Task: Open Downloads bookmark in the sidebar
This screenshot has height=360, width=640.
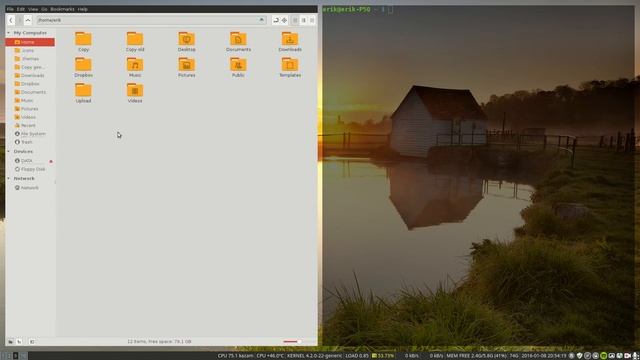Action: pos(30,76)
